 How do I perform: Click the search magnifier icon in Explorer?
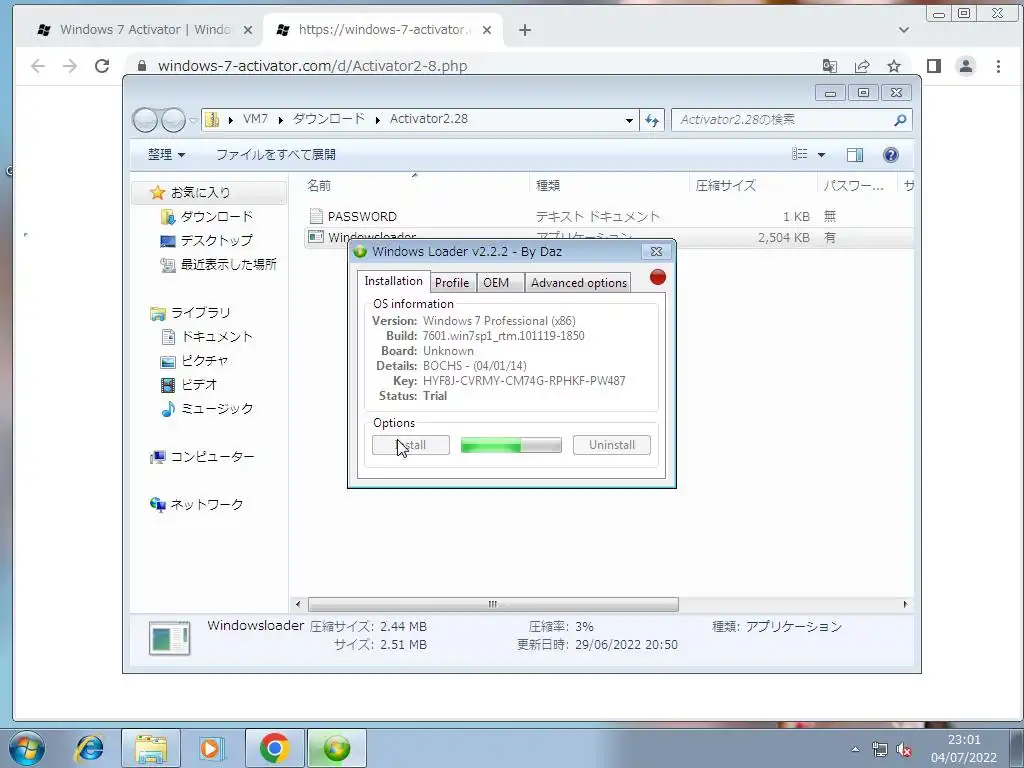point(900,120)
